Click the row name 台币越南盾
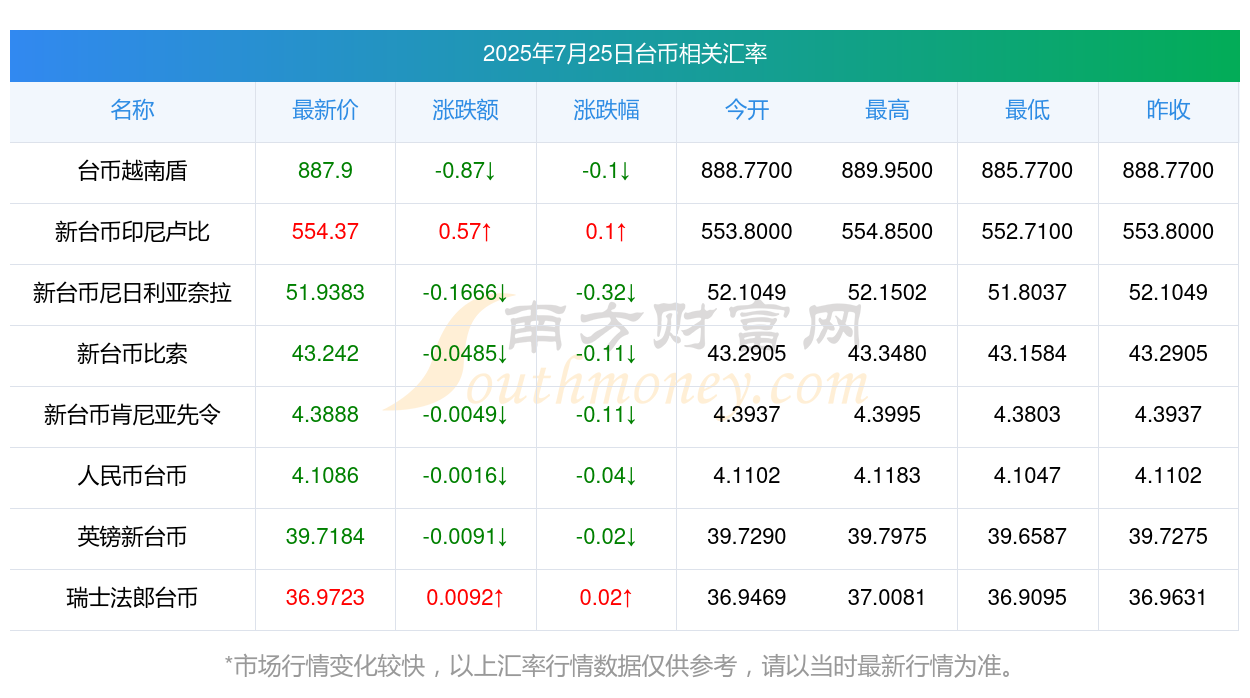The height and width of the screenshot is (698, 1250). point(132,171)
